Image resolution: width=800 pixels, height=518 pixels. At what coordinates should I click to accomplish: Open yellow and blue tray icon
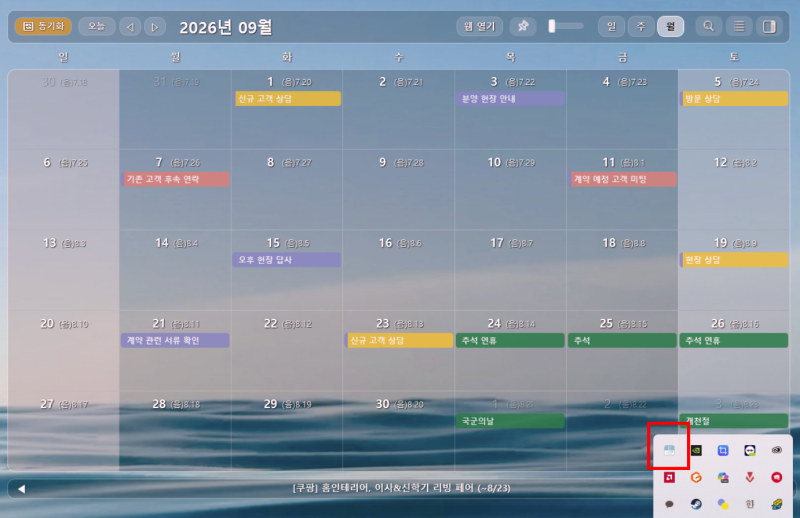tap(777, 504)
